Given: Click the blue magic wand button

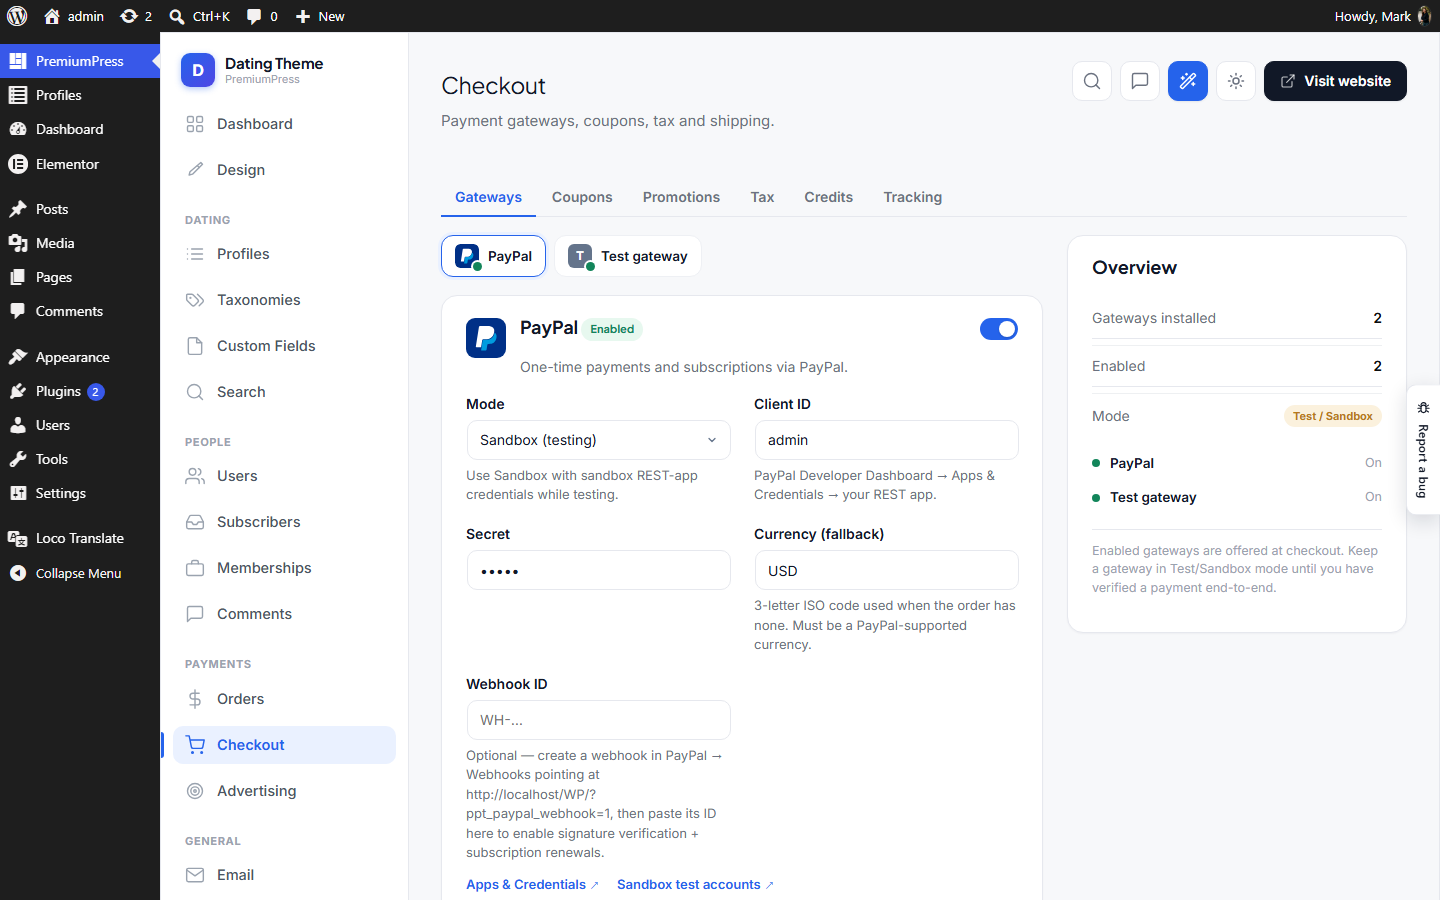Looking at the screenshot, I should tap(1188, 81).
